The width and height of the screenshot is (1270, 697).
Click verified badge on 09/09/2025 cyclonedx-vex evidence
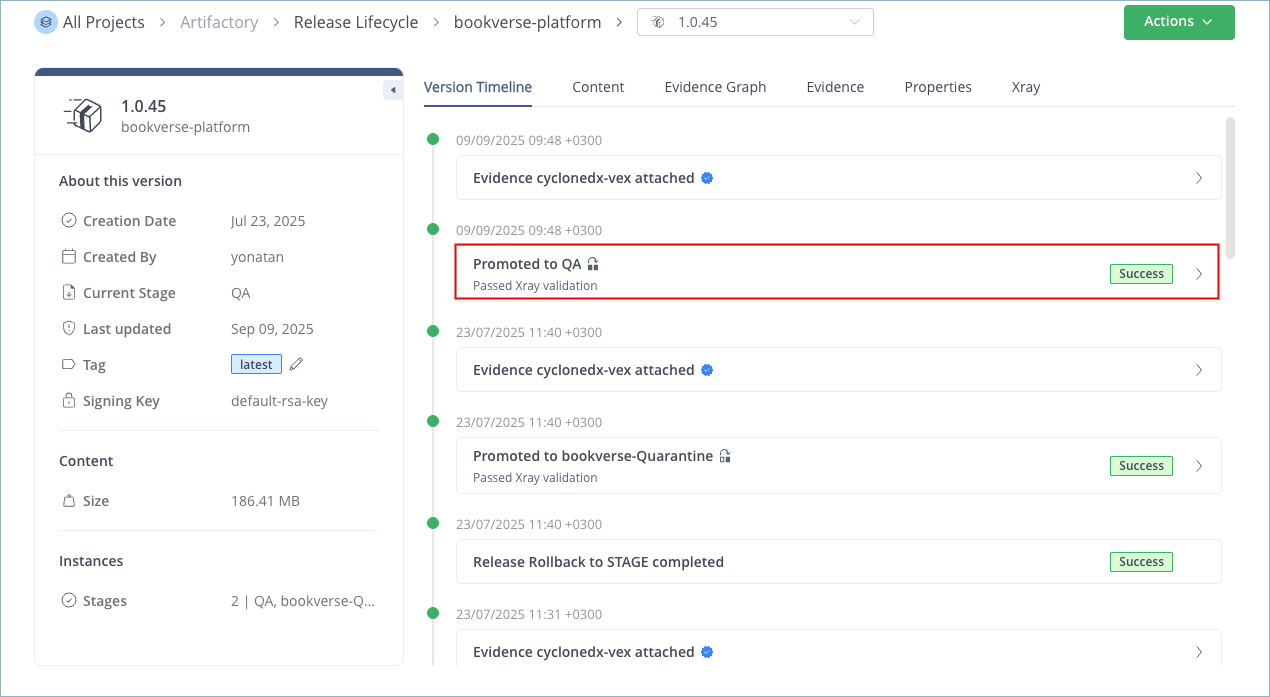point(707,178)
